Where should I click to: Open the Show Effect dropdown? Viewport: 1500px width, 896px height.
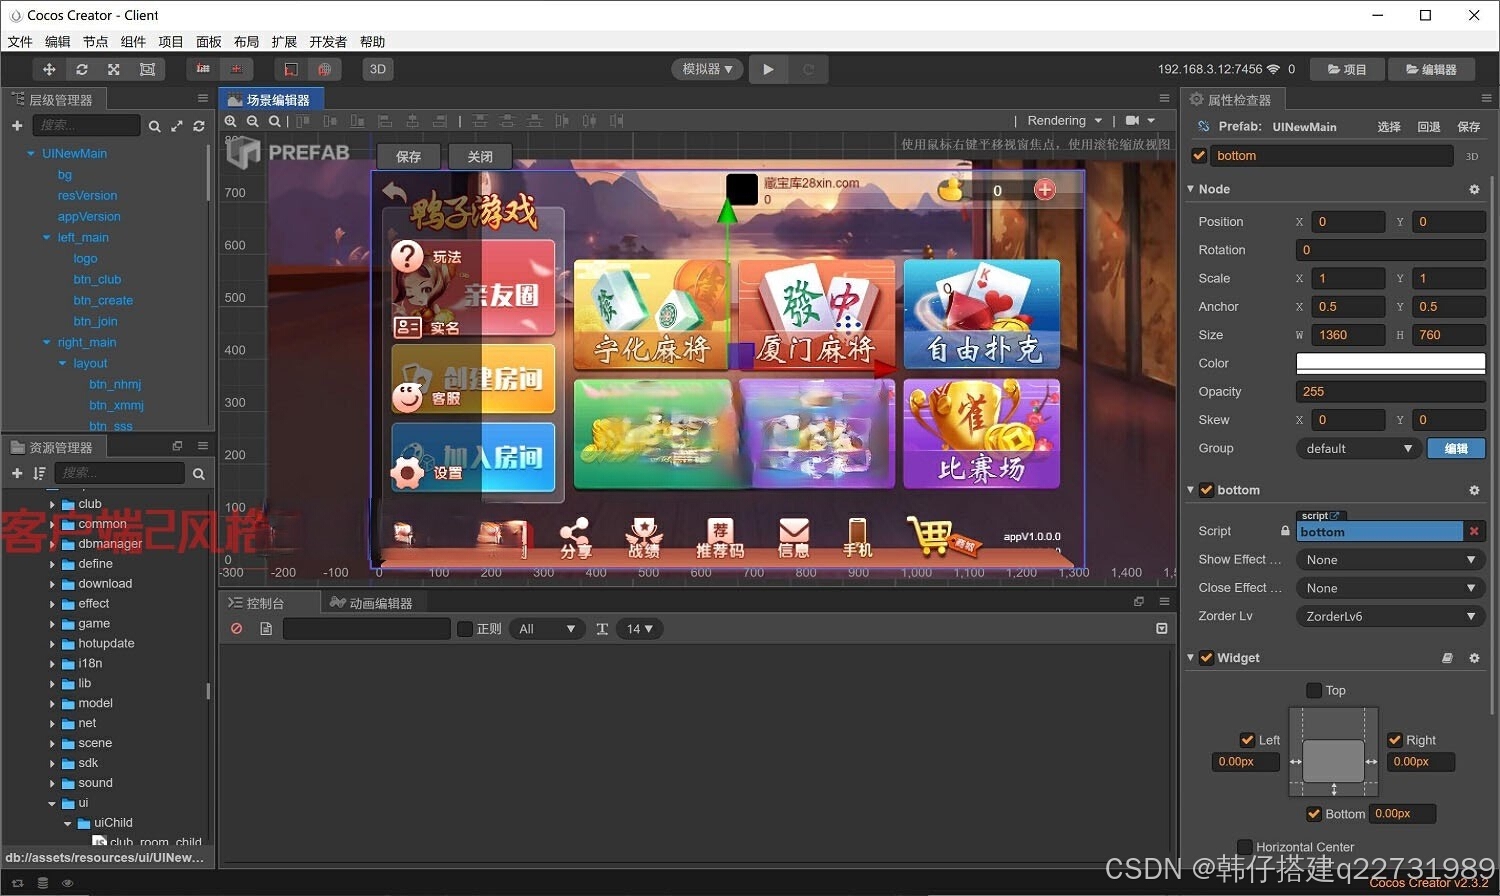[1390, 560]
